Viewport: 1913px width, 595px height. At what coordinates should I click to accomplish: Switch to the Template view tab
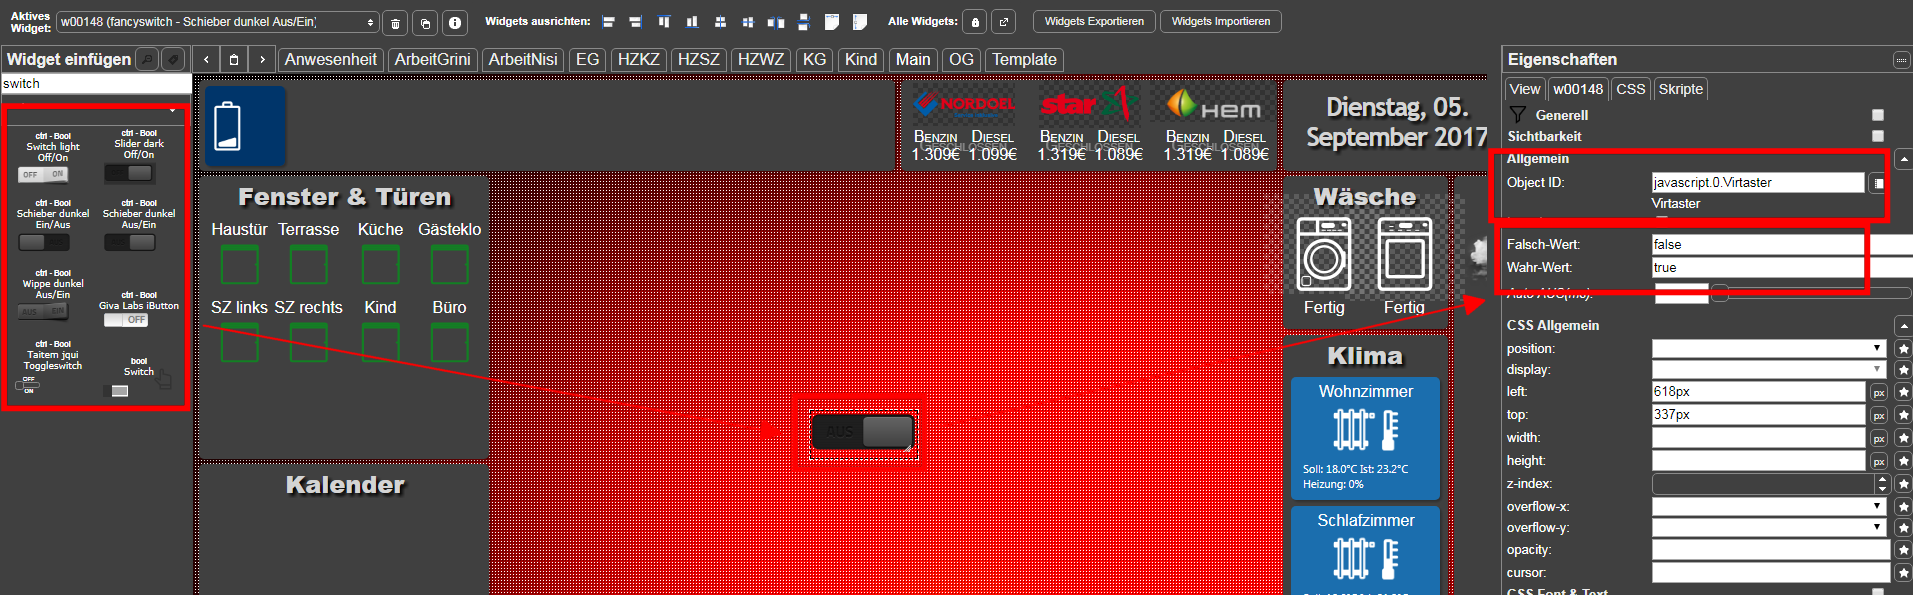click(x=1024, y=60)
